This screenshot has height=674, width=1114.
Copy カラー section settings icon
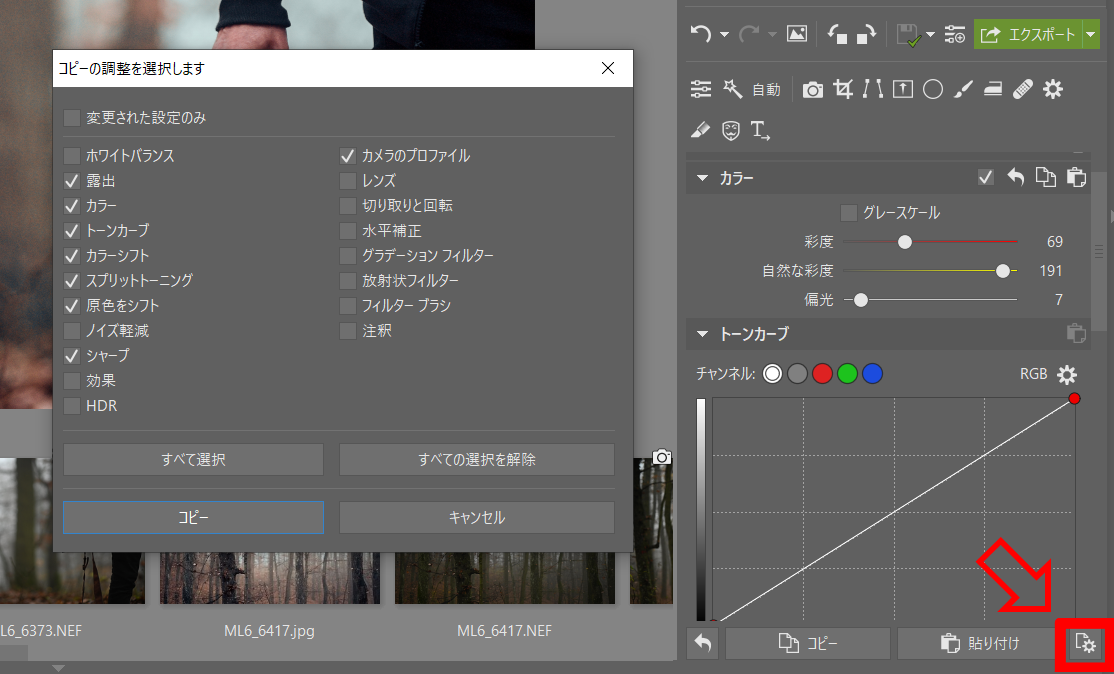[1046, 178]
